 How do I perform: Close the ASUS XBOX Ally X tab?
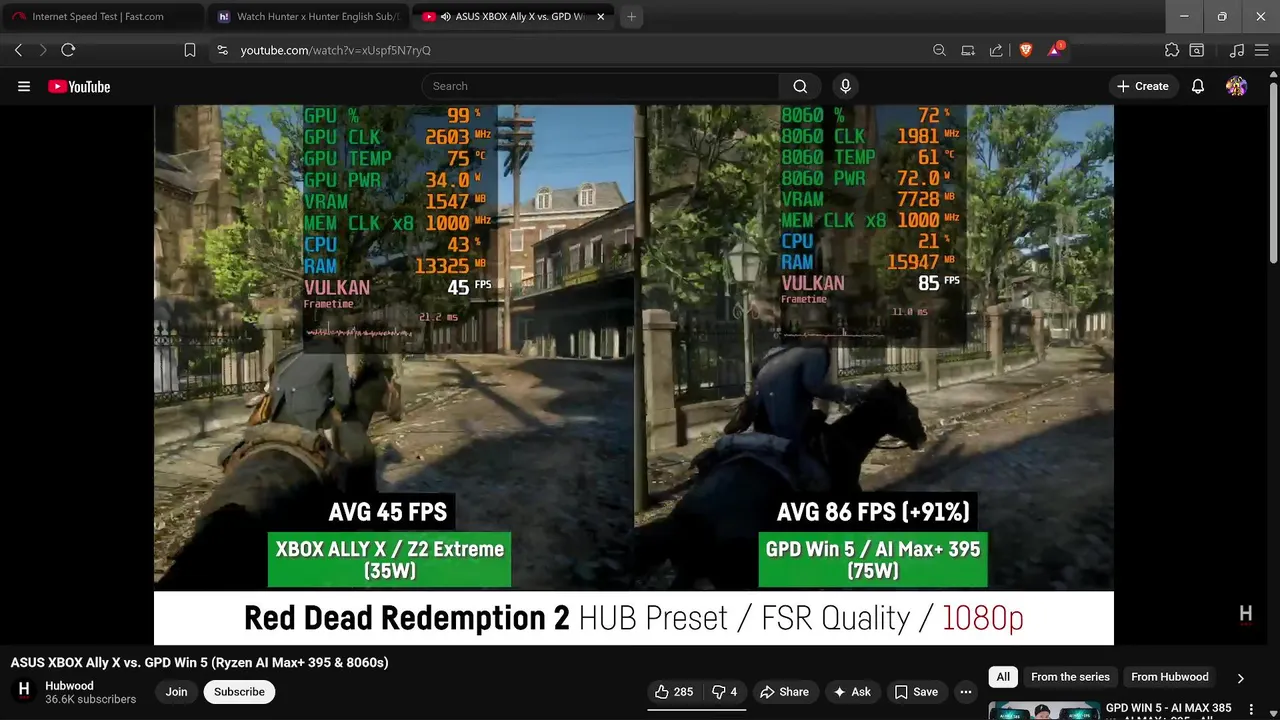point(601,17)
